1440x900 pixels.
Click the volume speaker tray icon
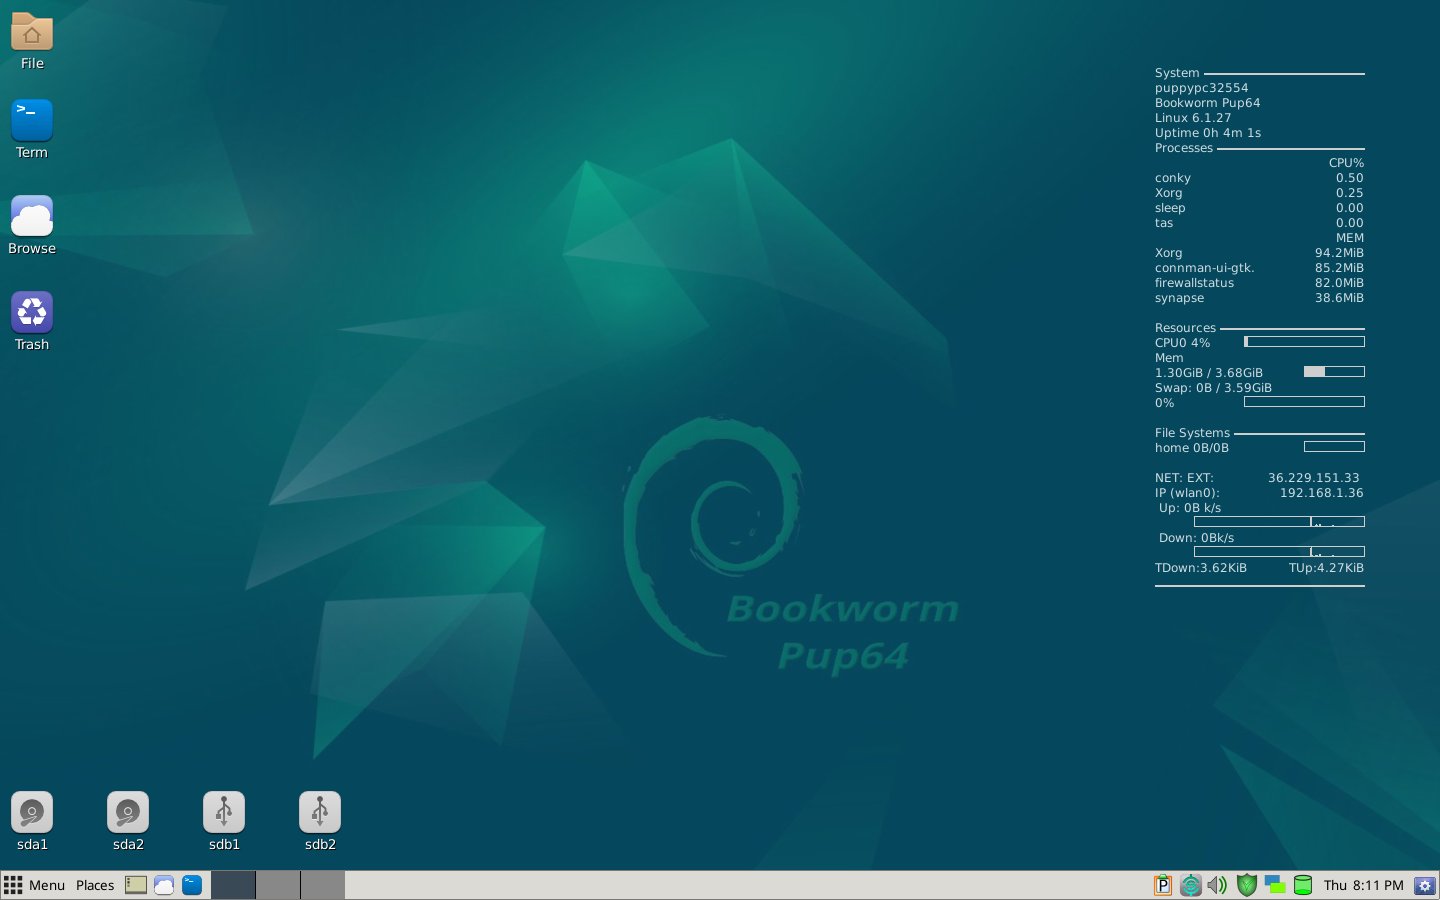pos(1217,885)
